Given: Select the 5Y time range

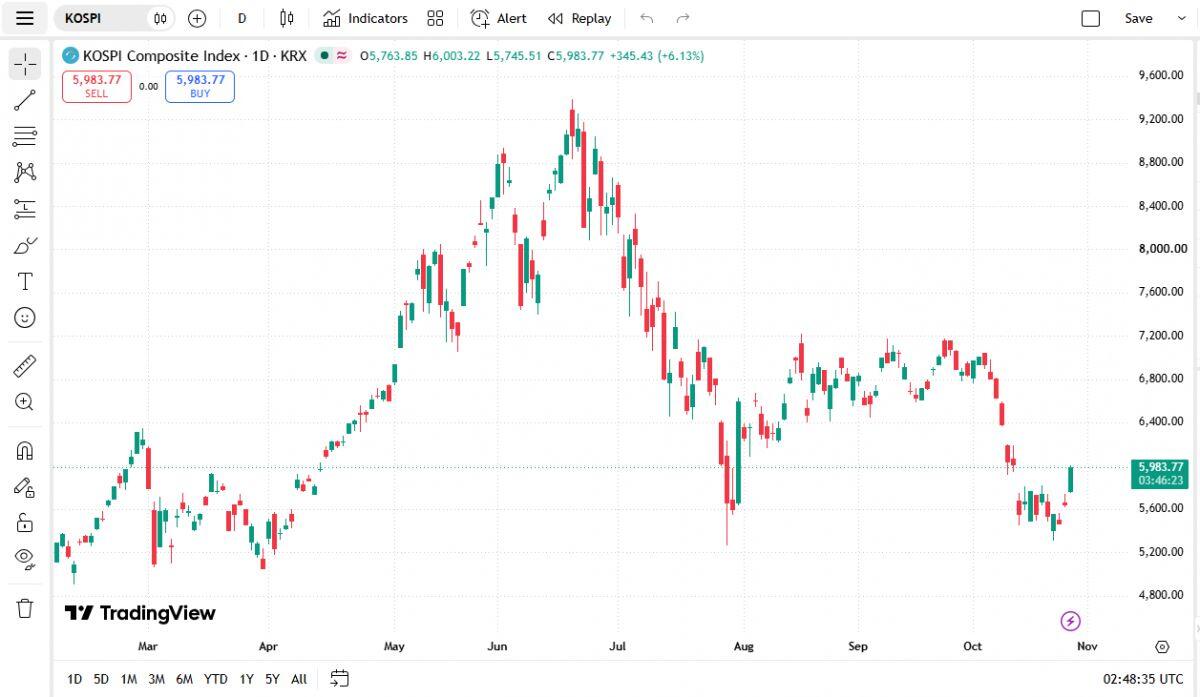Looking at the screenshot, I should [x=272, y=679].
